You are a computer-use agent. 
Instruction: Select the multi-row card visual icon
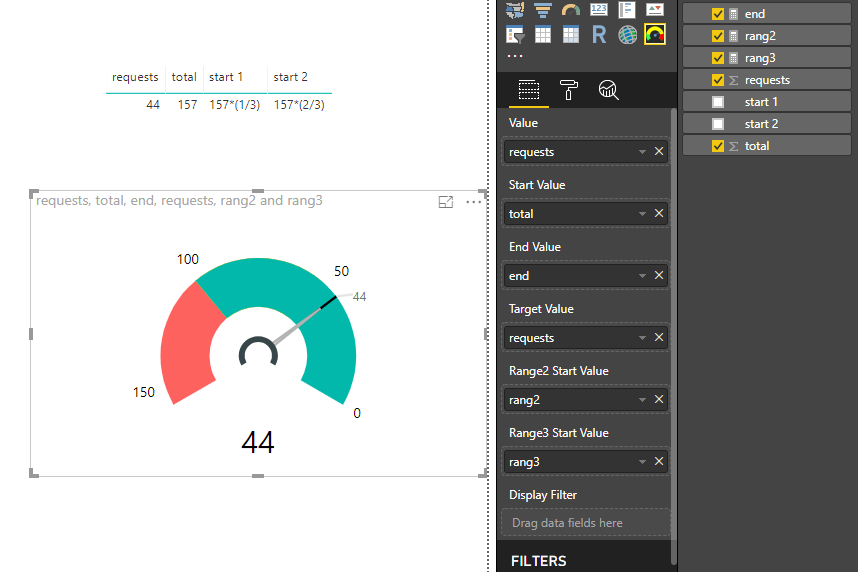click(627, 9)
